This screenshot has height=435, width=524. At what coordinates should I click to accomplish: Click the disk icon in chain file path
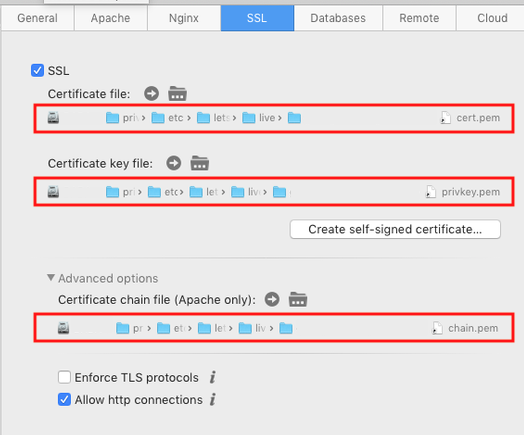[x=63, y=328]
